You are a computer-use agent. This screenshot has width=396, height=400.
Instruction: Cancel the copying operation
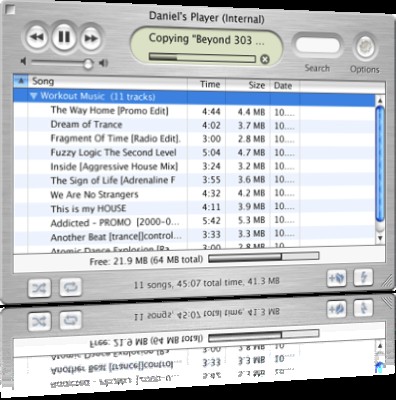(x=264, y=59)
